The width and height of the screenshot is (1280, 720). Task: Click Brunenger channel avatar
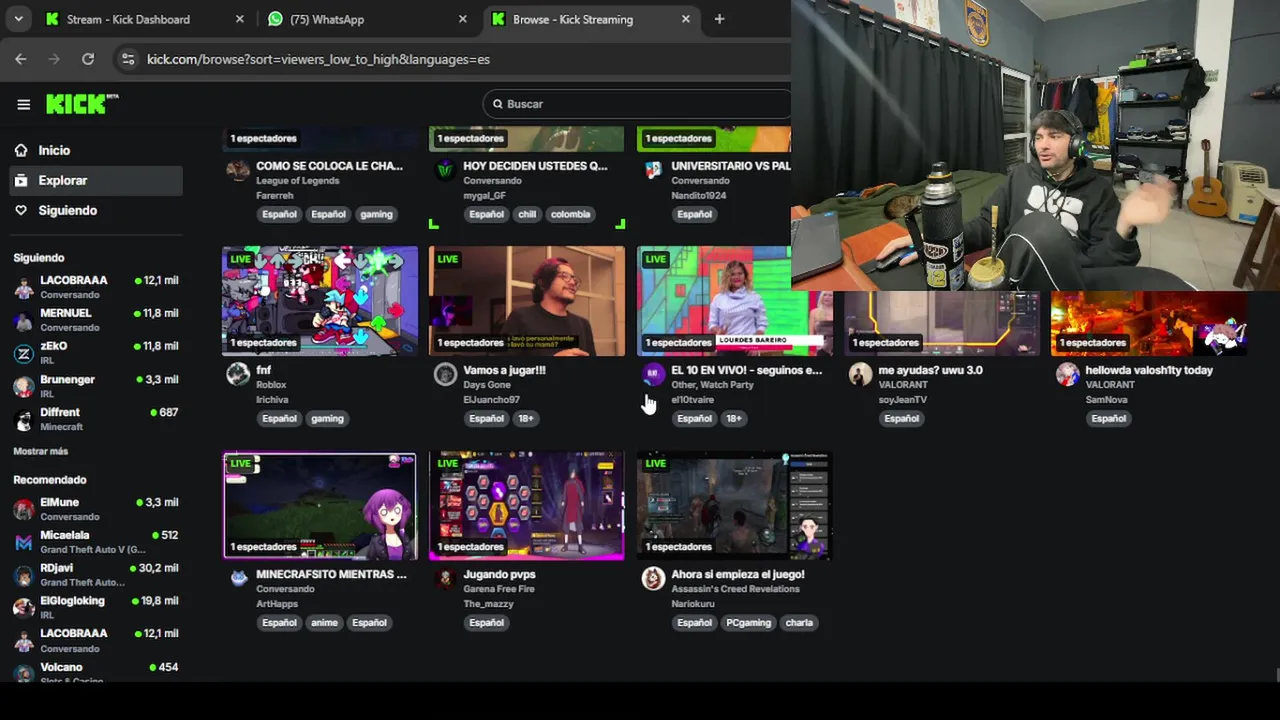point(24,387)
